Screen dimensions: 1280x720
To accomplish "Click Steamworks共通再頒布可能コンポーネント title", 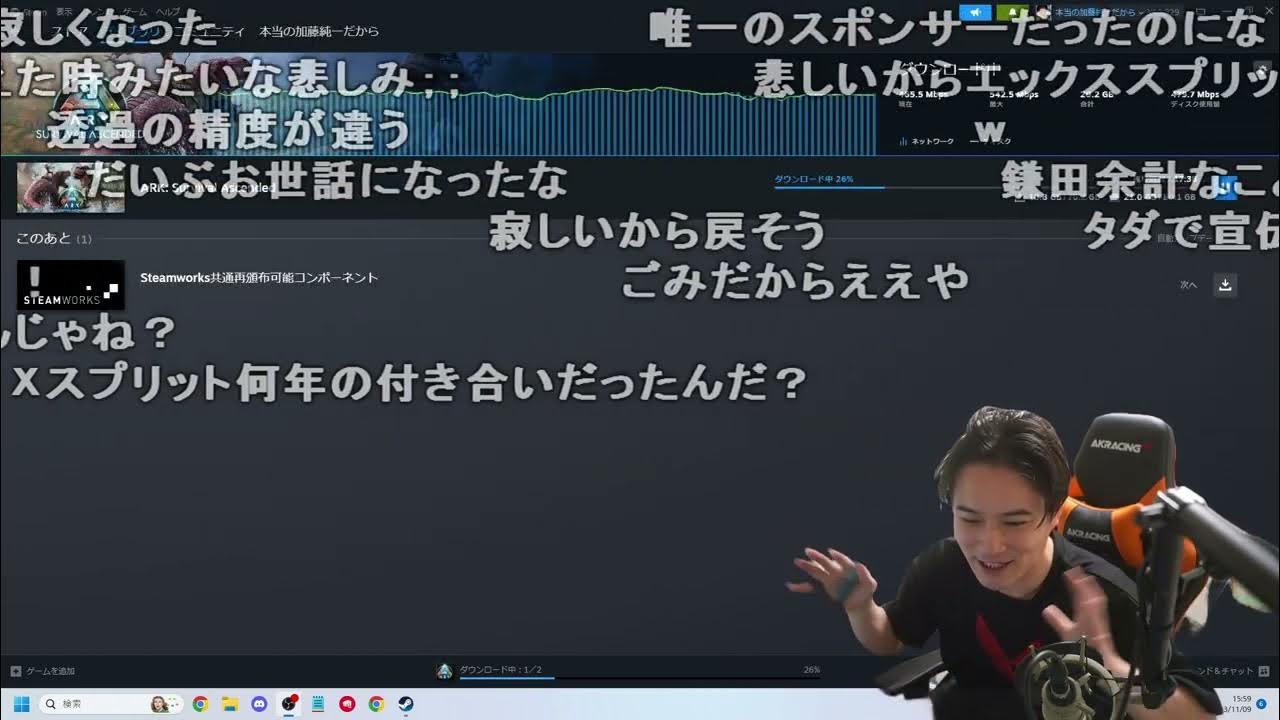I will [x=259, y=278].
